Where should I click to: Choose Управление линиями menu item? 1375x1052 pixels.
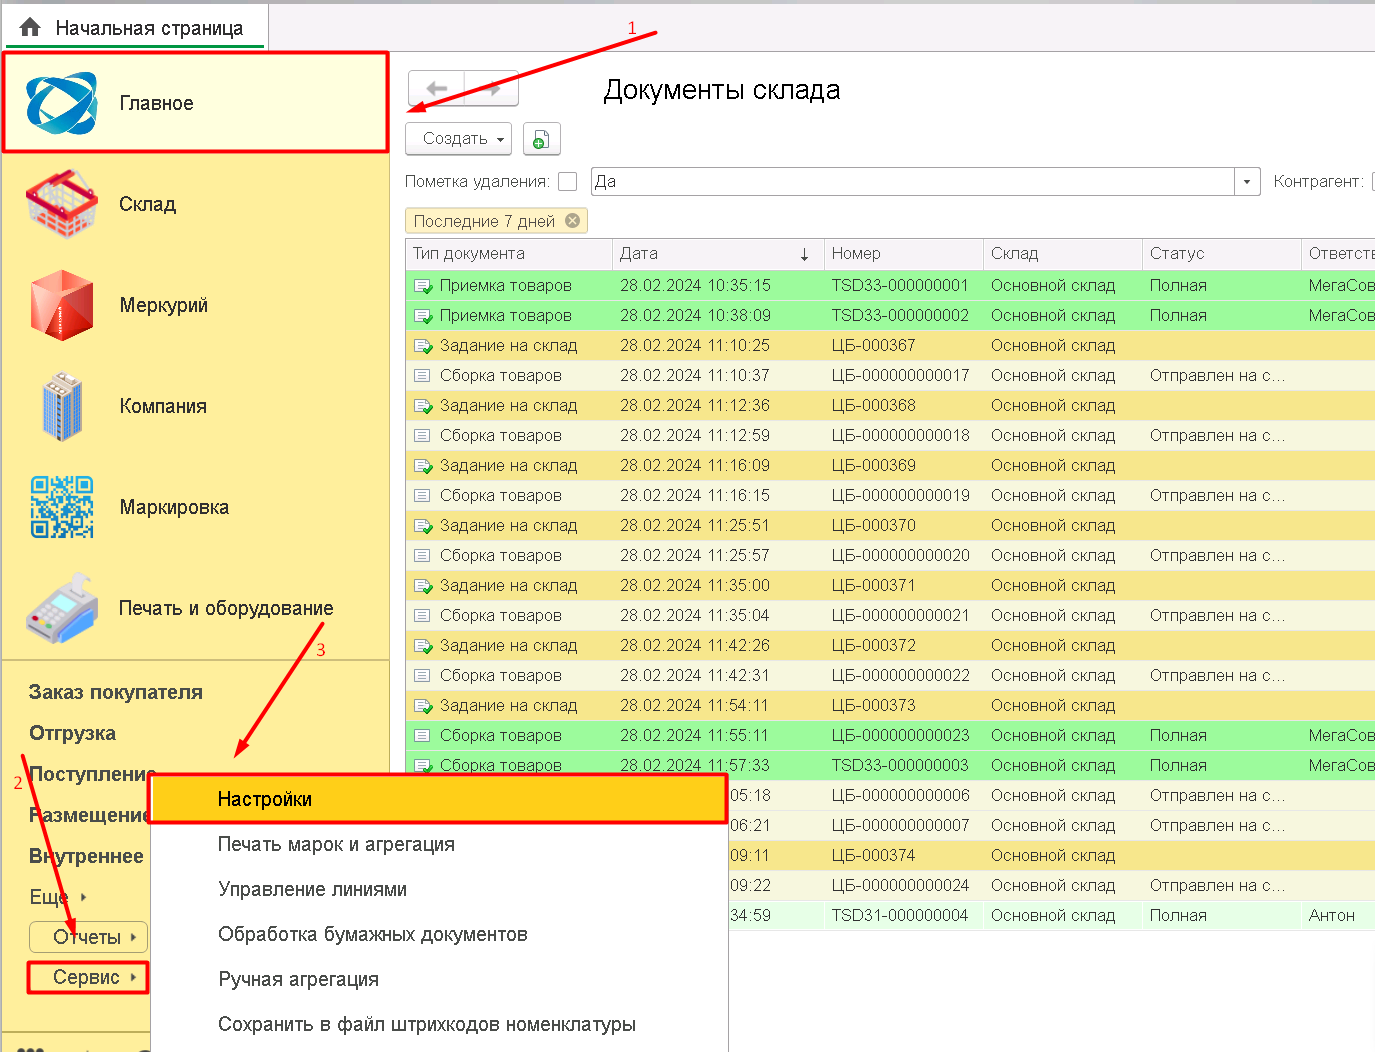(x=313, y=889)
